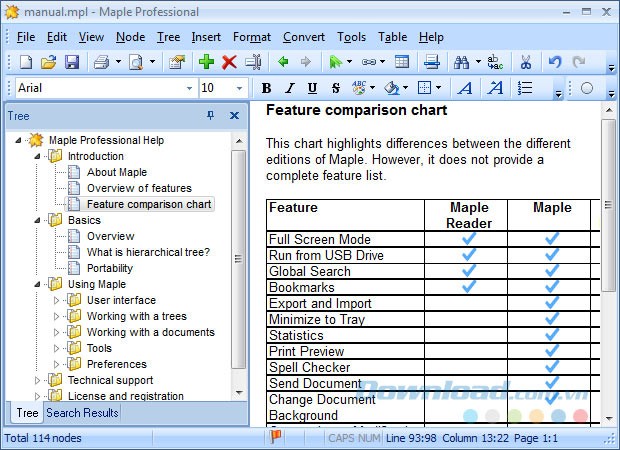Click the green back navigation arrow
The image size is (620, 450).
click(x=283, y=62)
